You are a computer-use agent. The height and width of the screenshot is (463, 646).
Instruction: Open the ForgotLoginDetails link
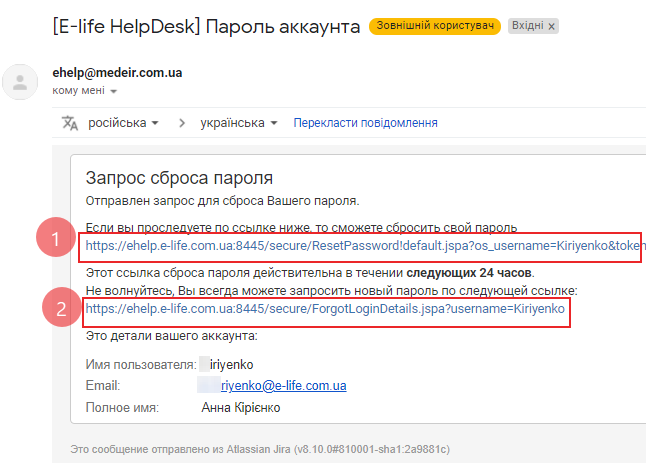325,309
